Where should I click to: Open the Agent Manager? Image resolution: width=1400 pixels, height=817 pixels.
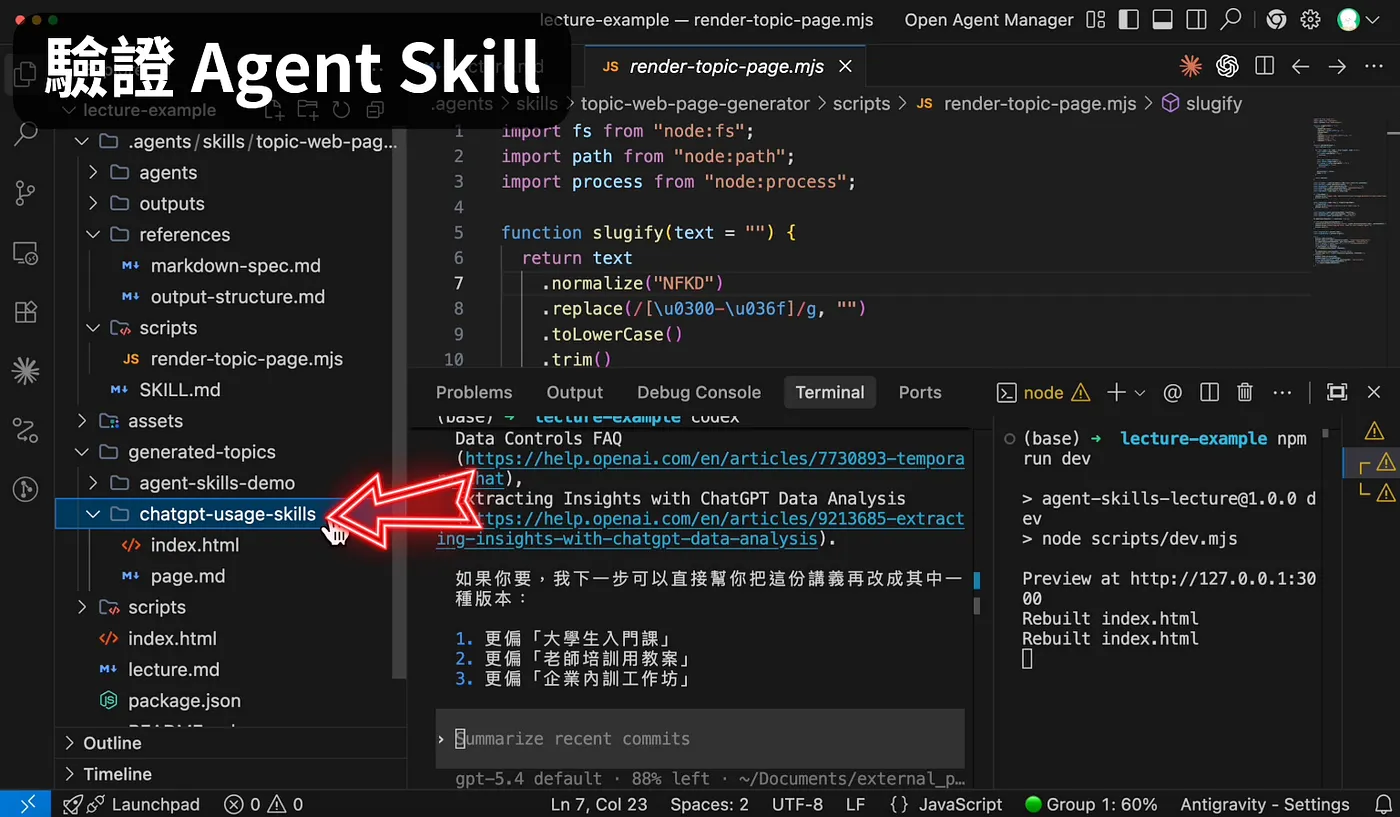[x=989, y=20]
